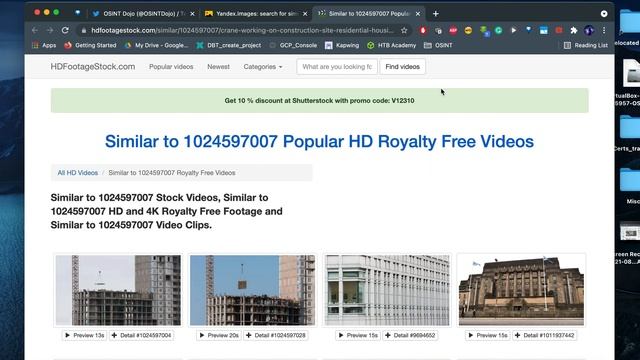Go to HDFootageStock.com home
The width and height of the screenshot is (640, 360).
[93, 67]
